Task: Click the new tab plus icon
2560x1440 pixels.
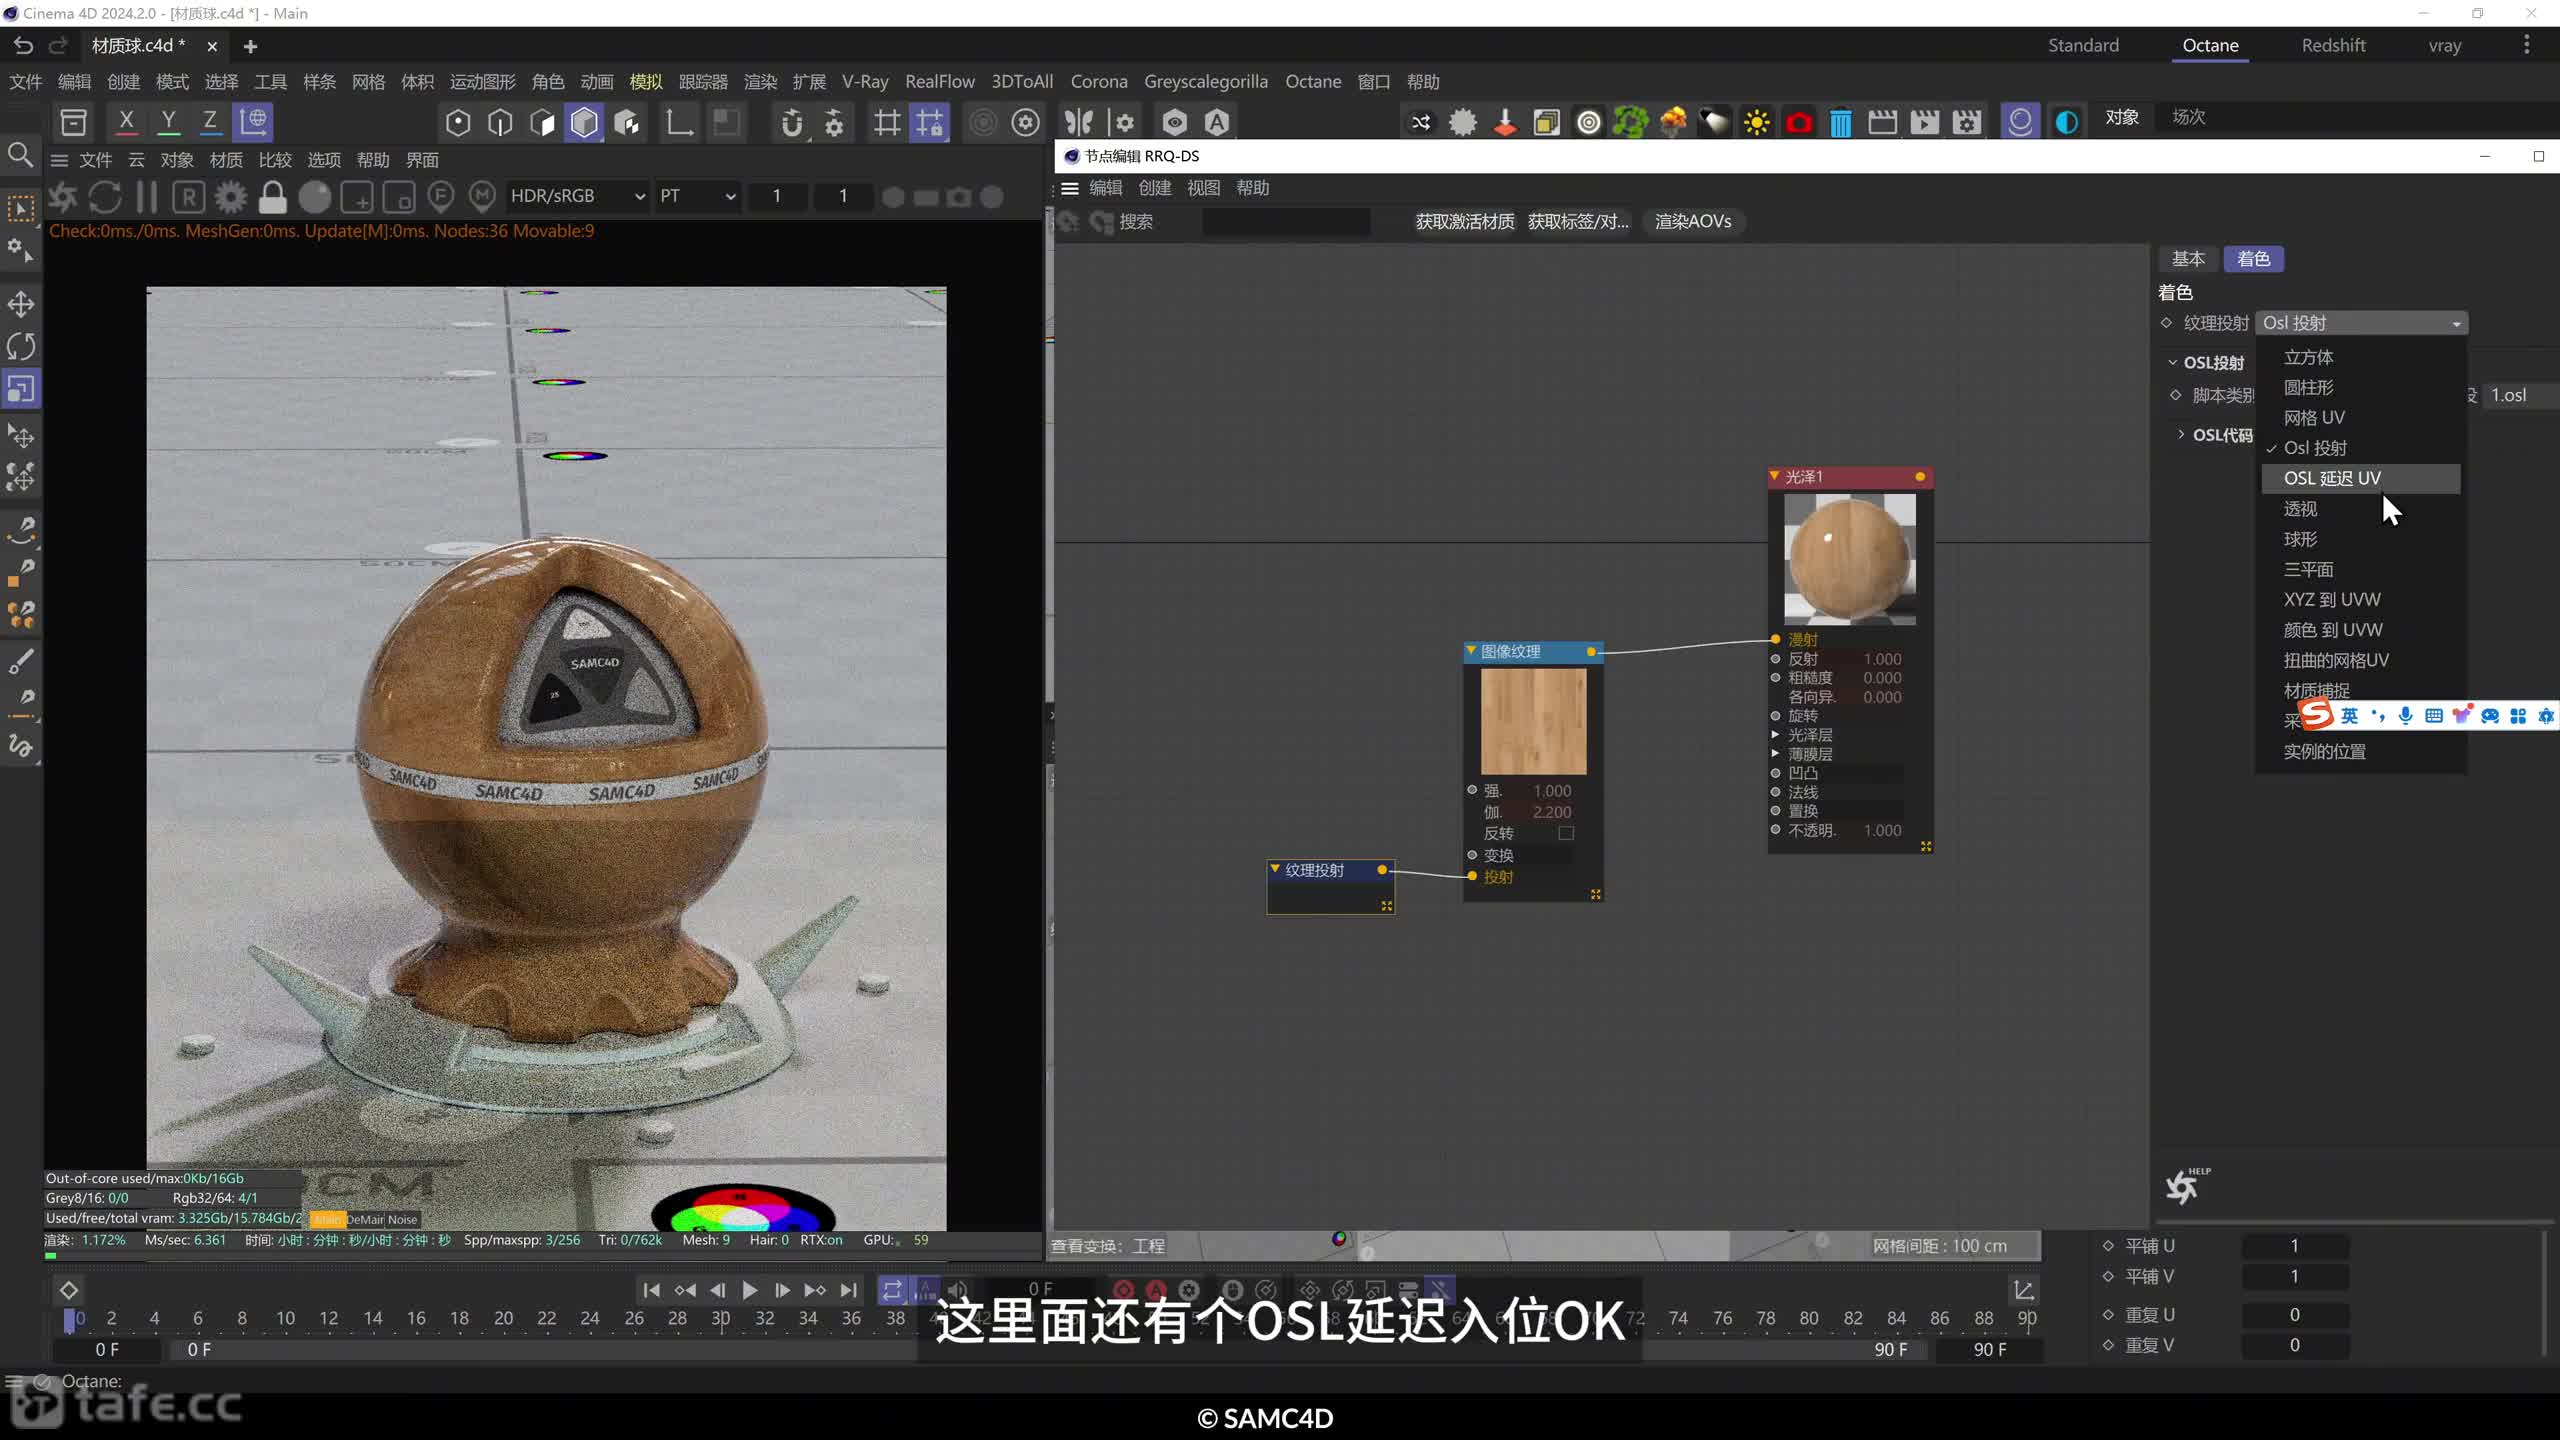Action: [x=250, y=46]
